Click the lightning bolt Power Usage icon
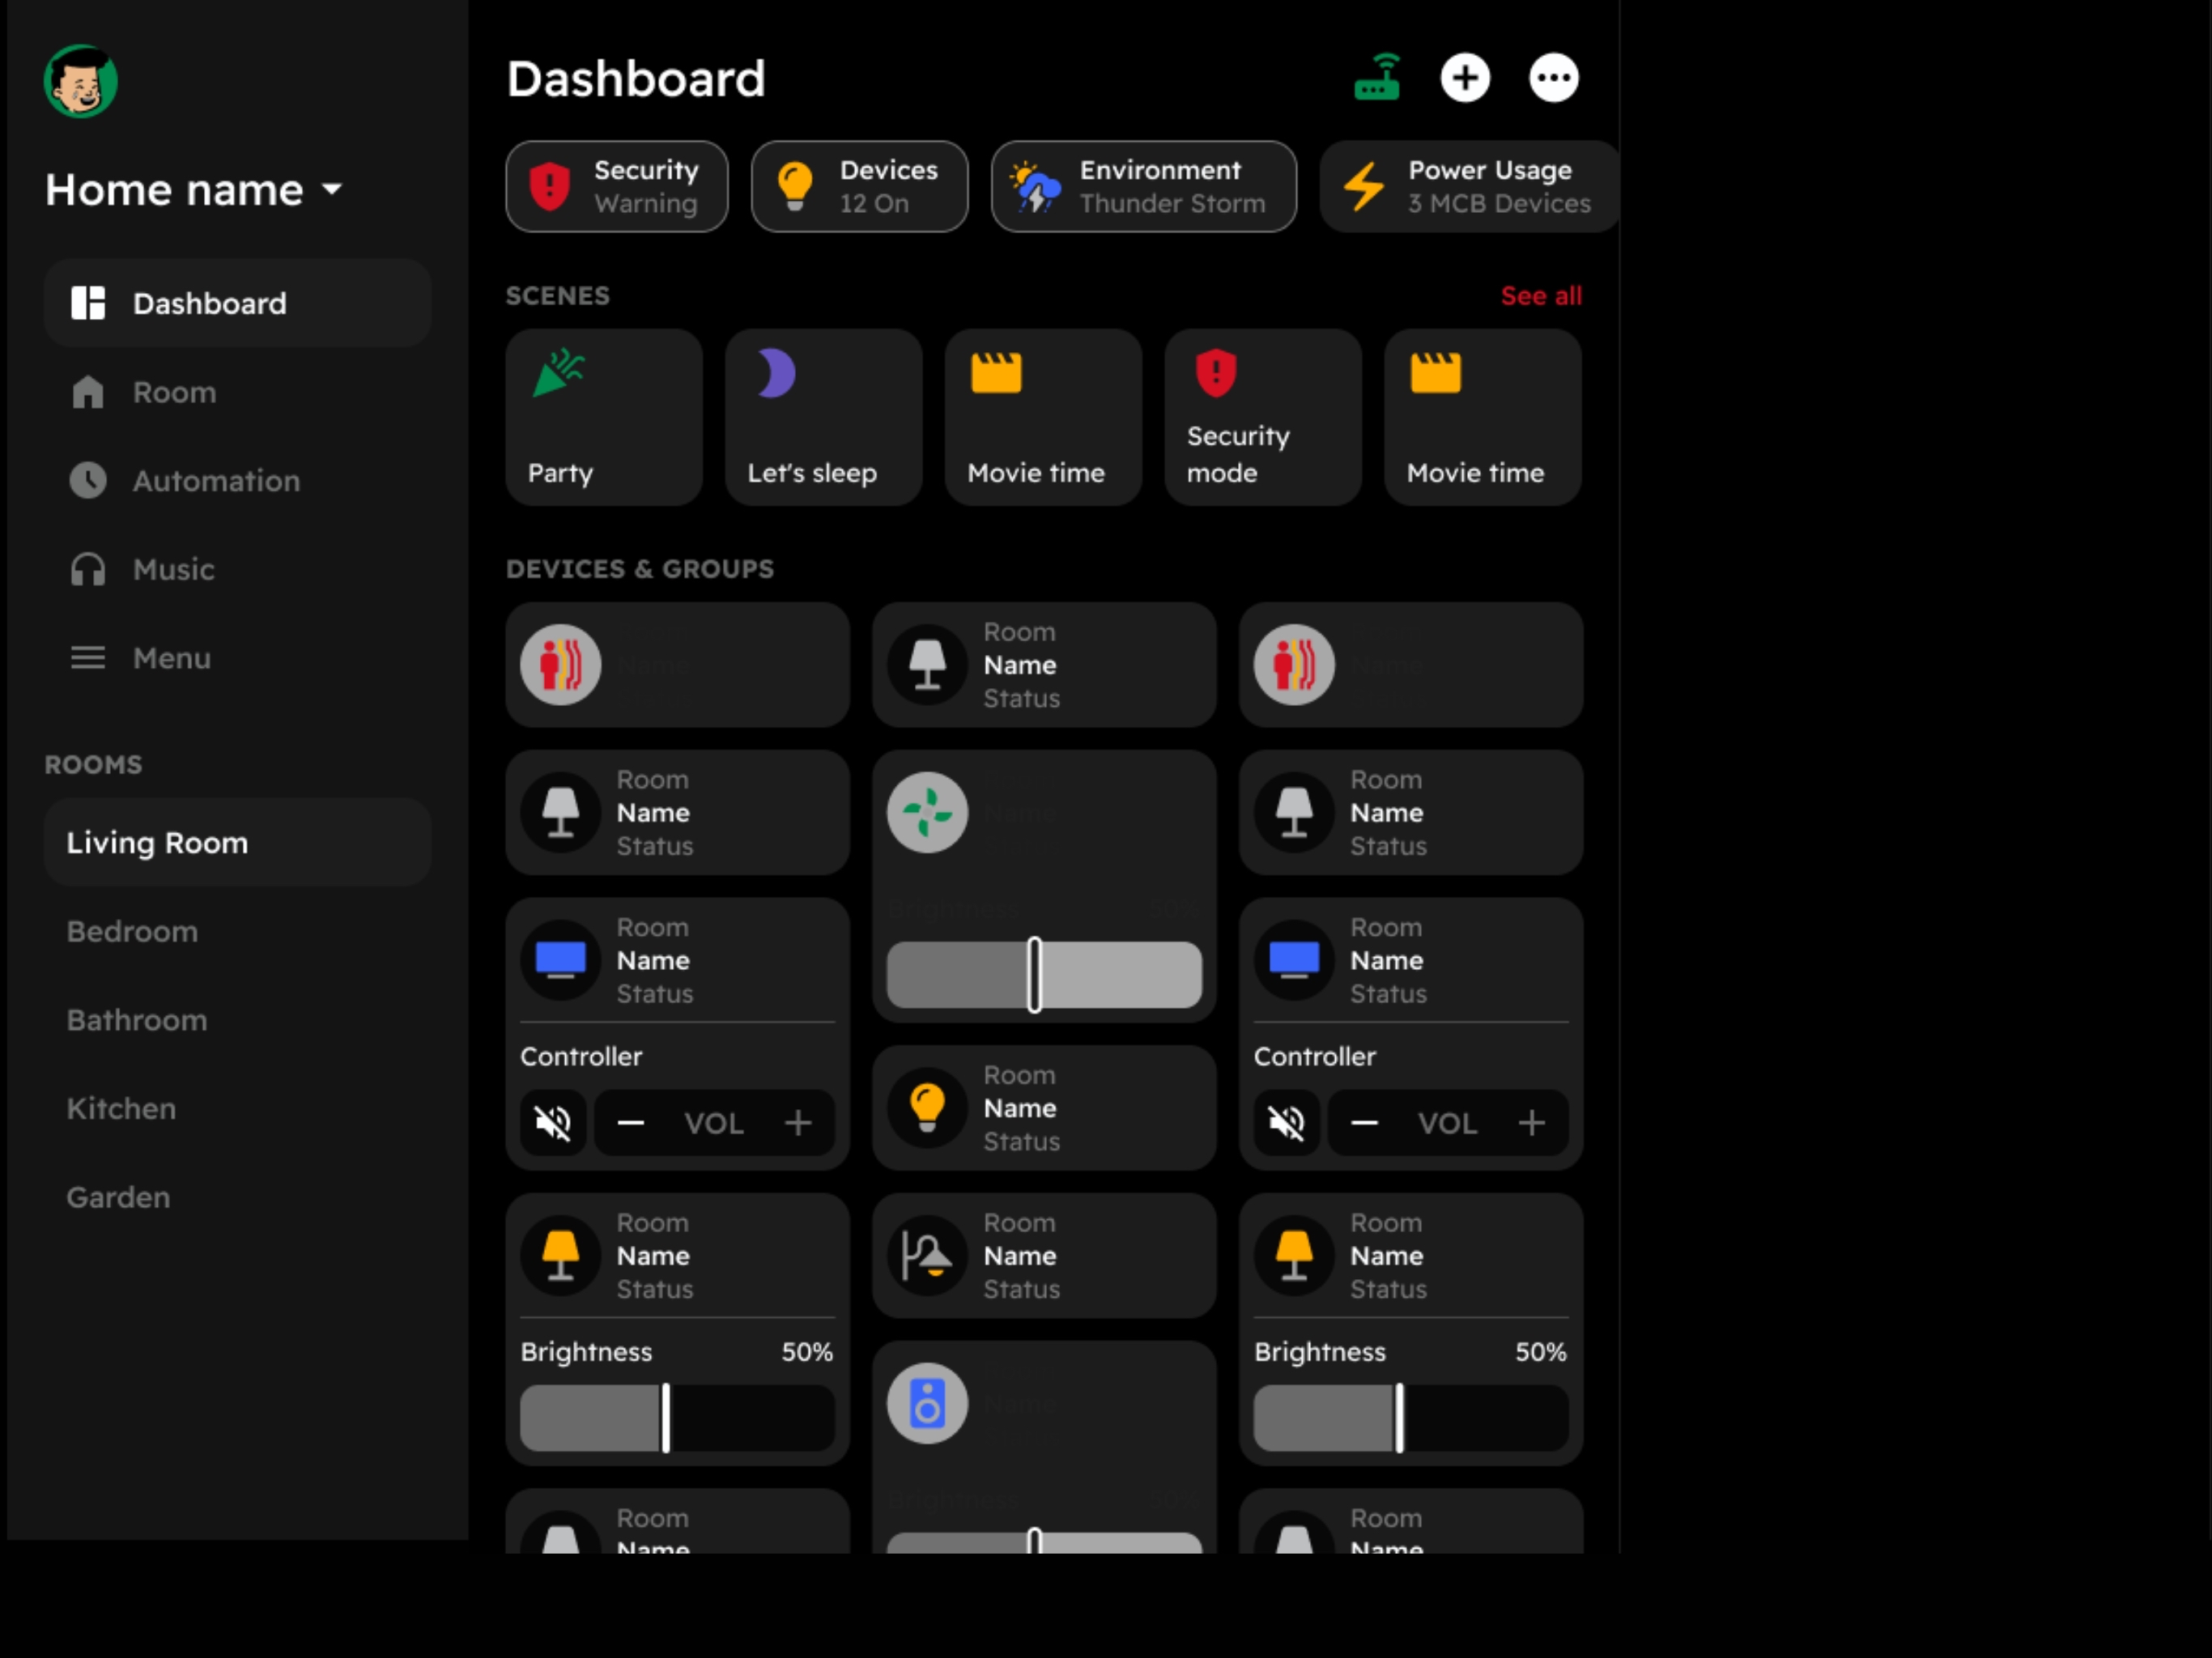 click(1364, 186)
